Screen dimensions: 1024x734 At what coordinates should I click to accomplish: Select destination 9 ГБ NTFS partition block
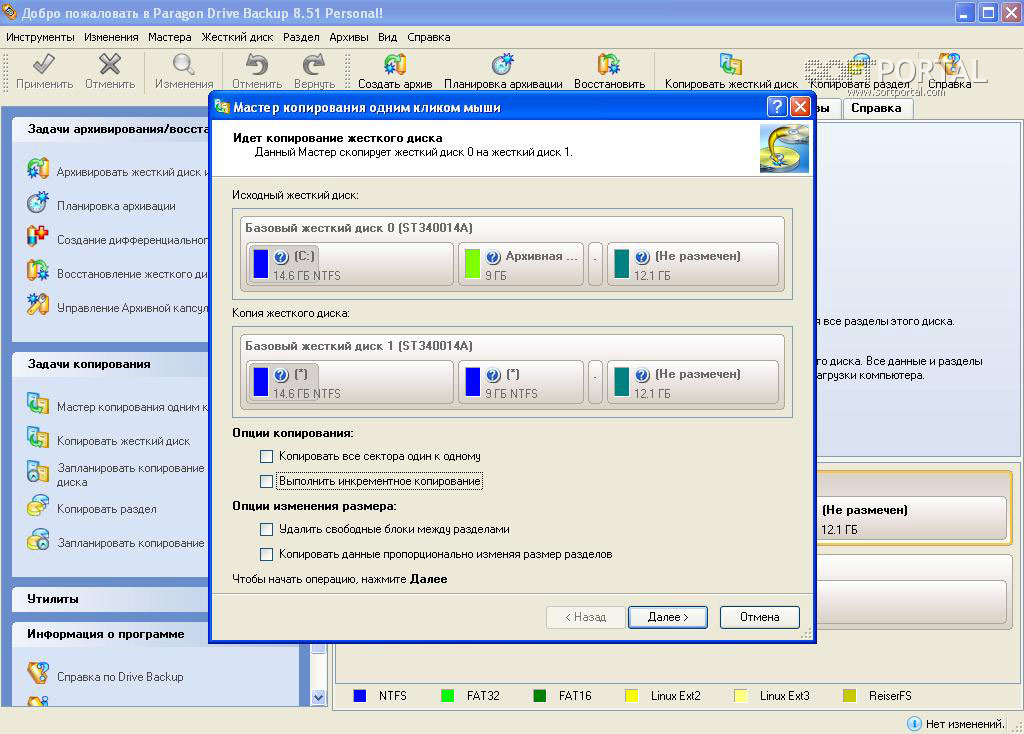(521, 382)
